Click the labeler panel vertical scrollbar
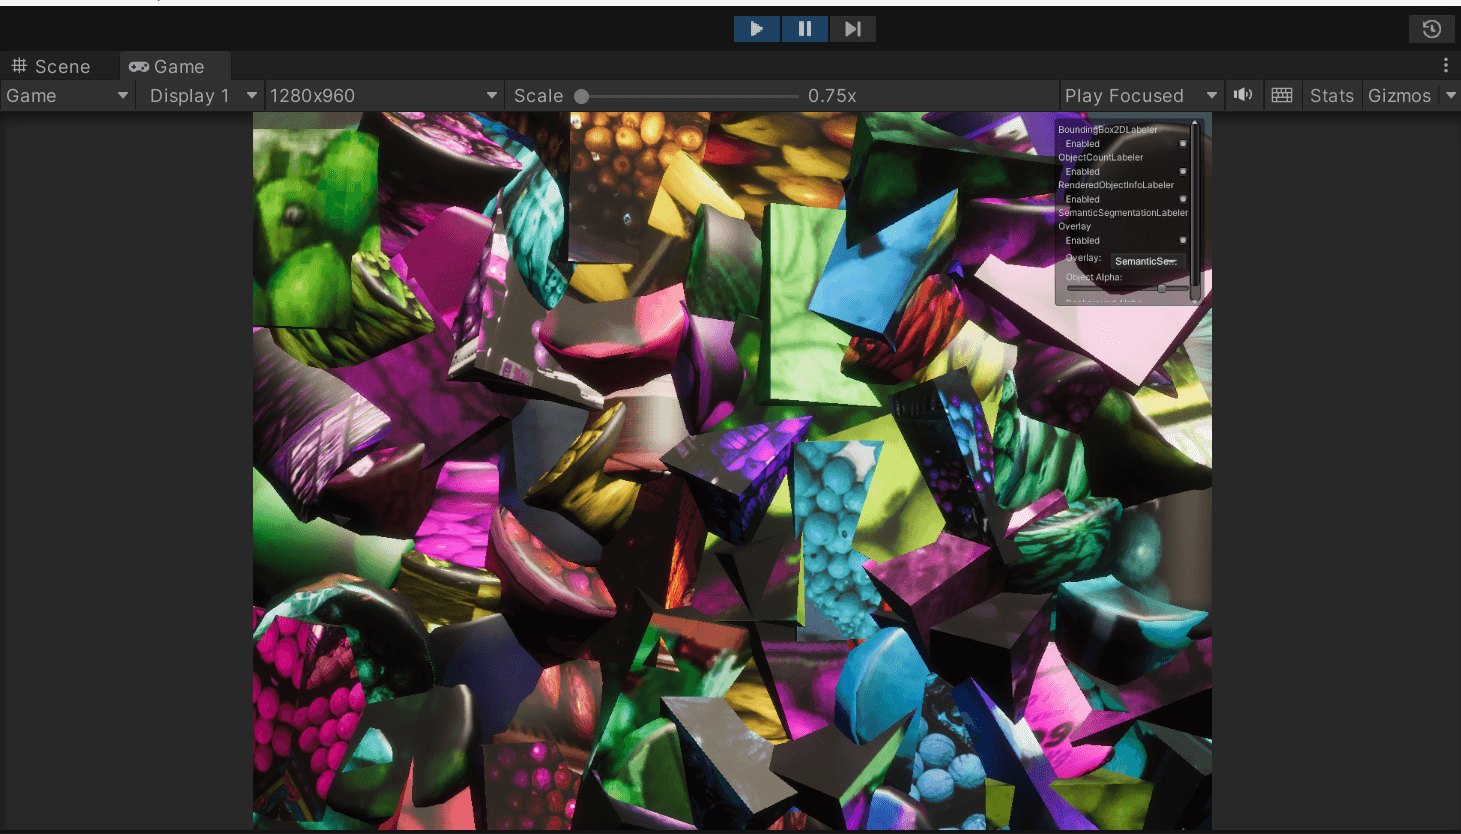1461x834 pixels. pos(1194,210)
